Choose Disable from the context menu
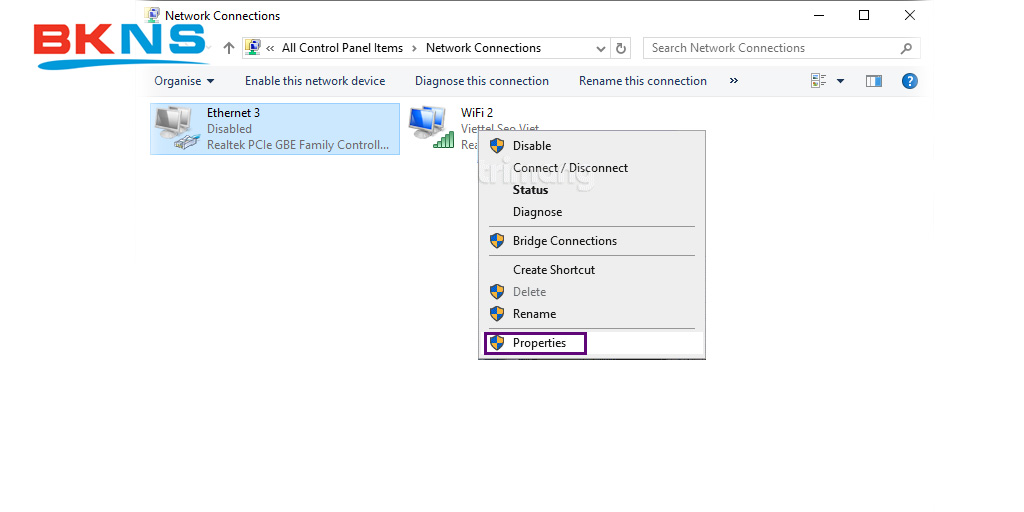This screenshot has width=1024, height=512. tap(531, 146)
